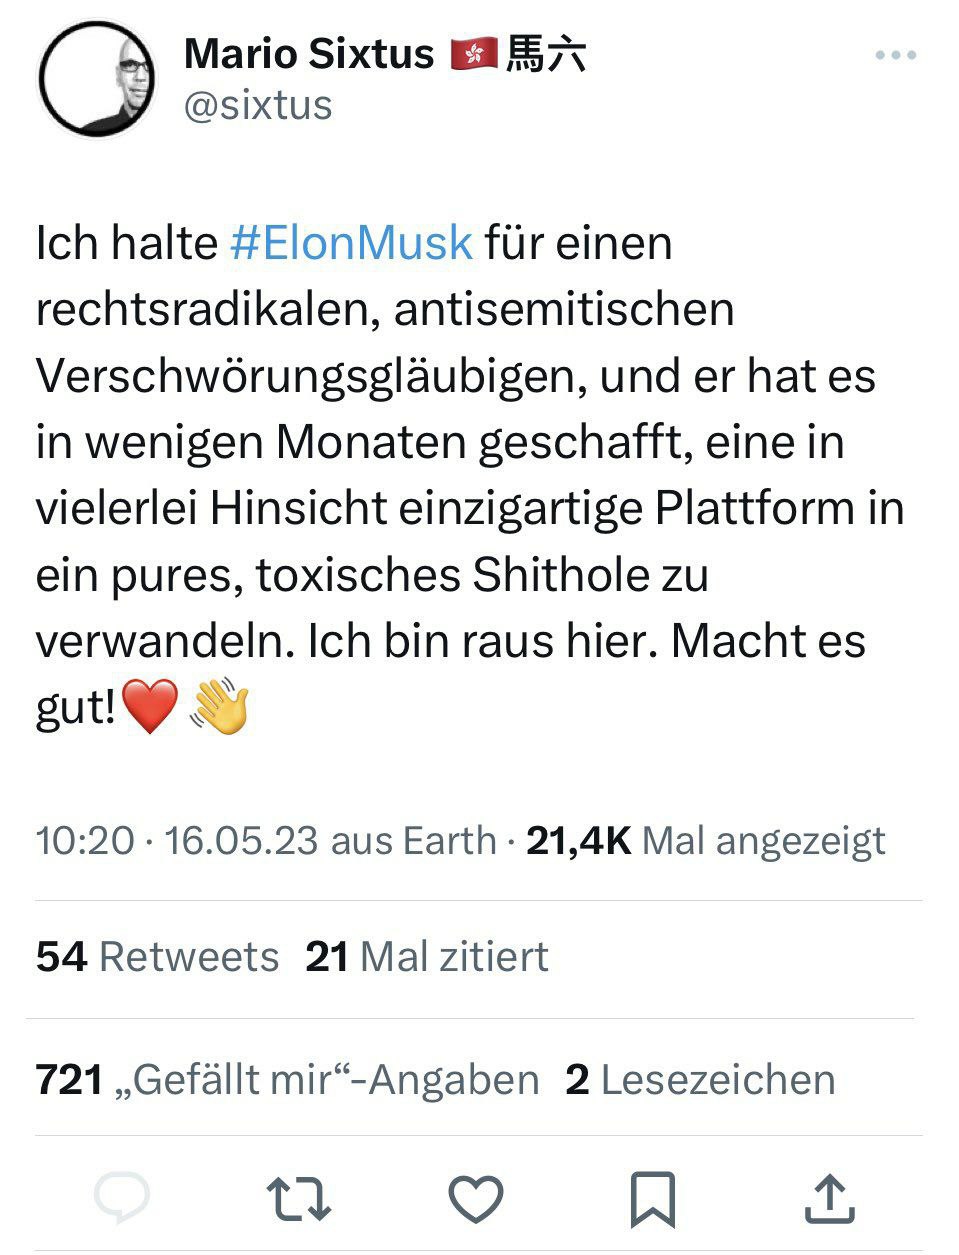This screenshot has width=959, height=1255.
Task: Click the #ElonMusk hashtag link
Action: coord(351,243)
